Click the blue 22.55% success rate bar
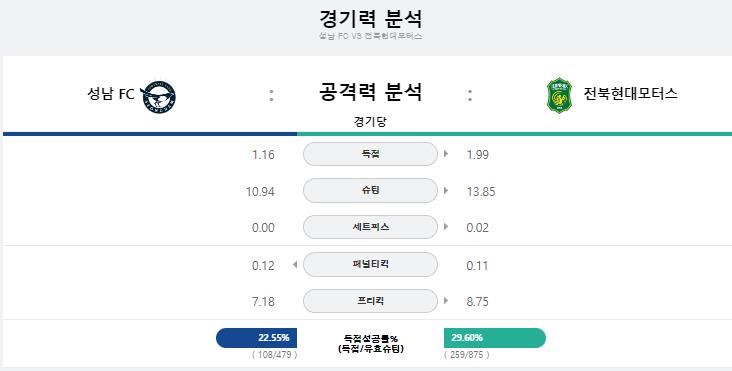Screen dimensions: 732x371 pyautogui.click(x=256, y=338)
